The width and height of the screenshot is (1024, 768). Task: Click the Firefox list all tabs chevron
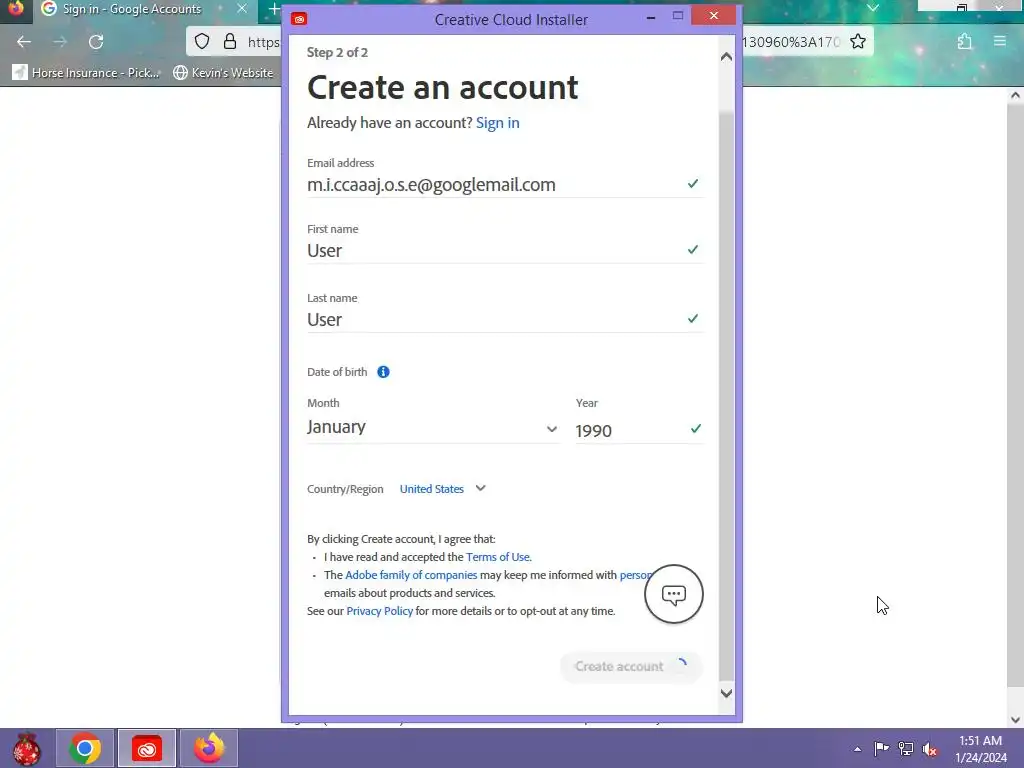pos(873,8)
